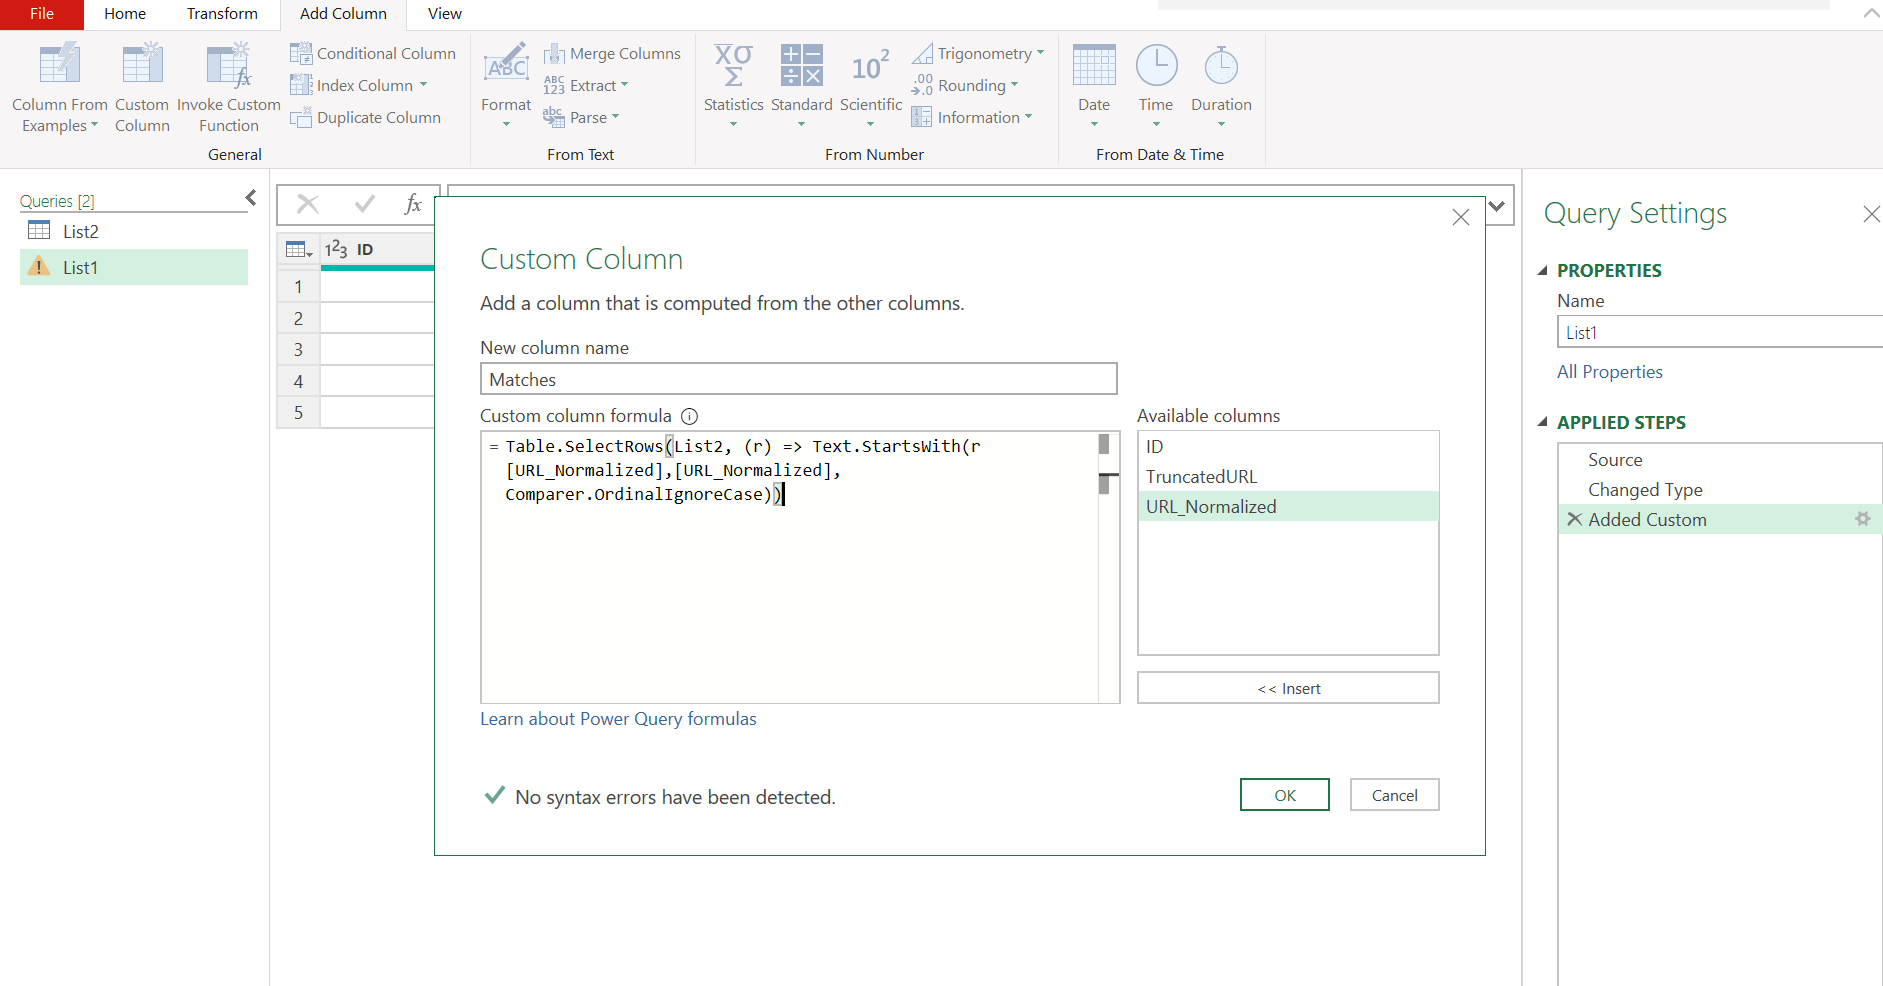
Task: Click Invoke Custom Function icon
Action: [228, 64]
